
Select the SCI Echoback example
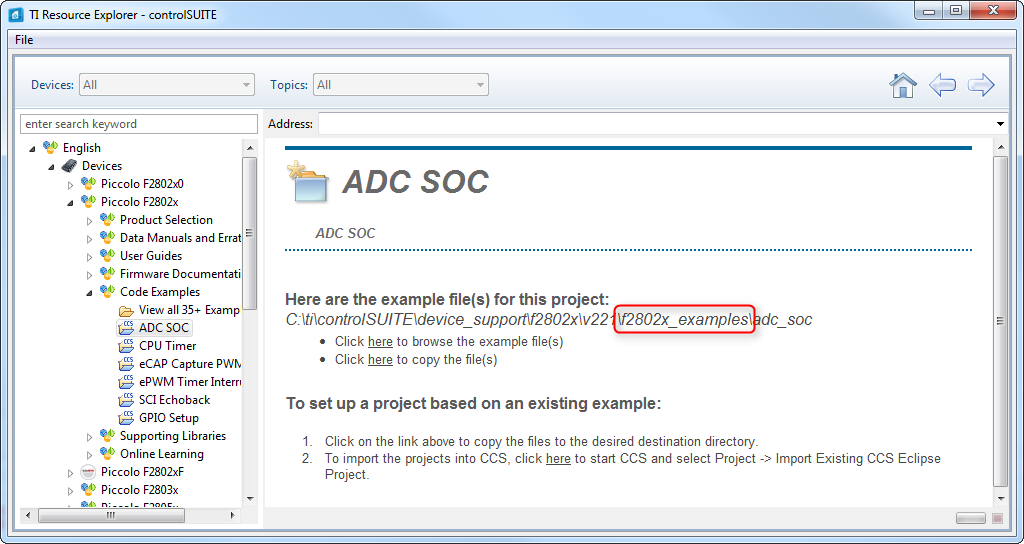tap(174, 400)
